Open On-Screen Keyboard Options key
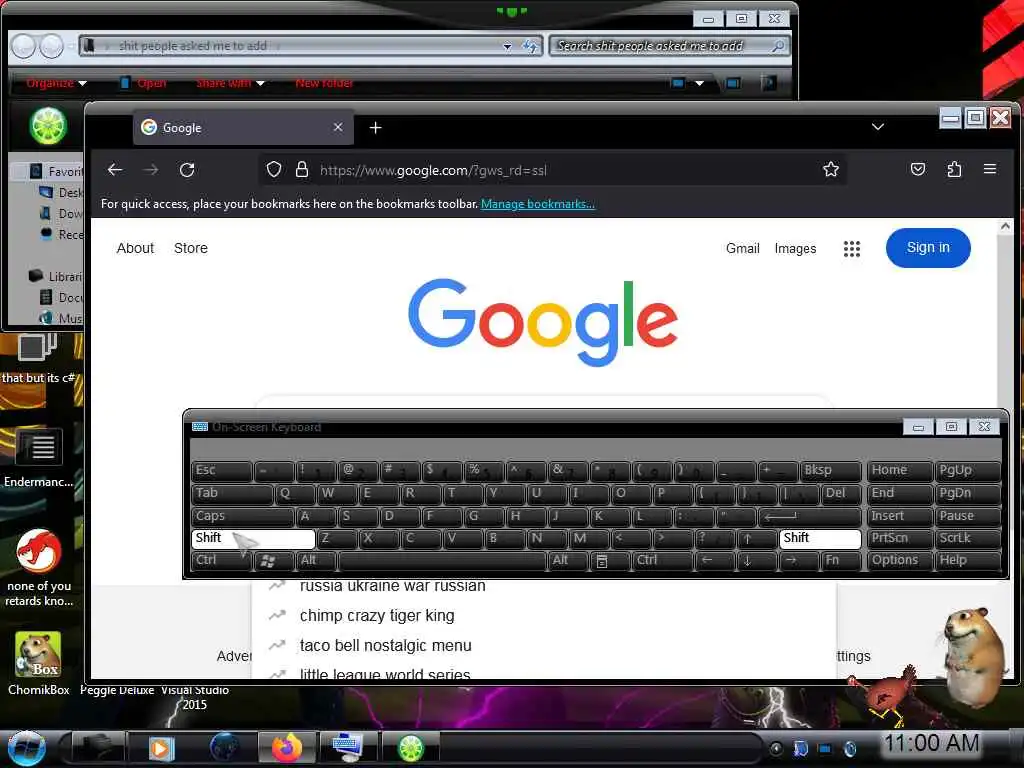Viewport: 1024px width, 768px height. [899, 560]
